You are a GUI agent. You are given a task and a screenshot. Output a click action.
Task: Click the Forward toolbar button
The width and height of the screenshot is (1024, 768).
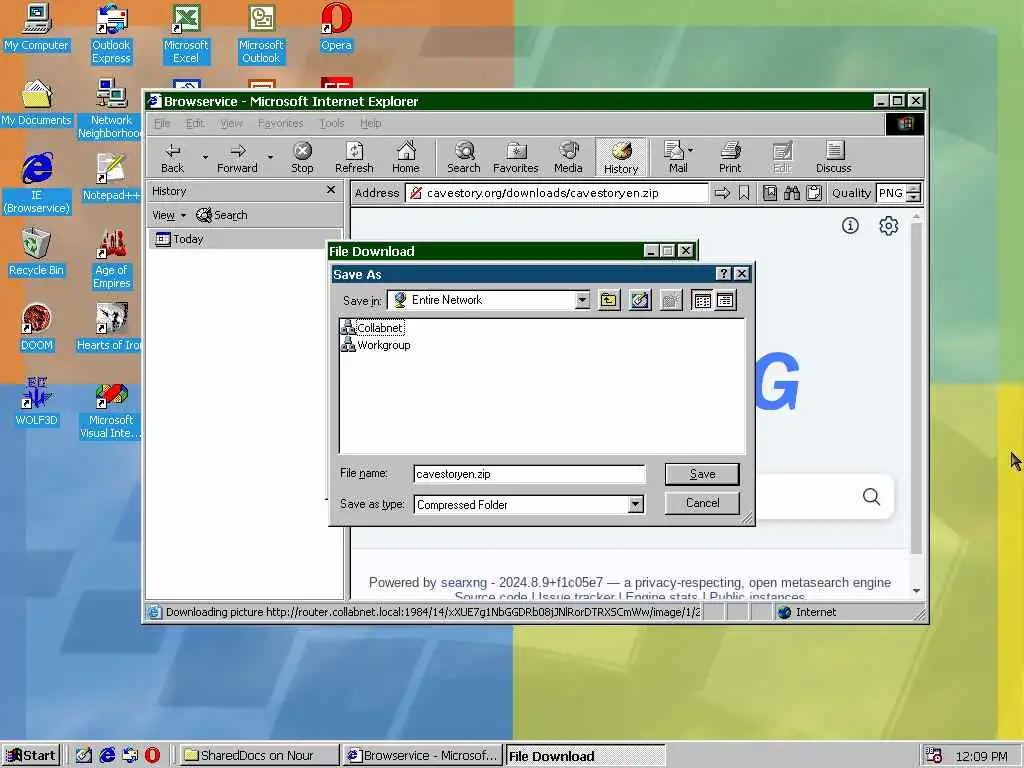point(237,157)
